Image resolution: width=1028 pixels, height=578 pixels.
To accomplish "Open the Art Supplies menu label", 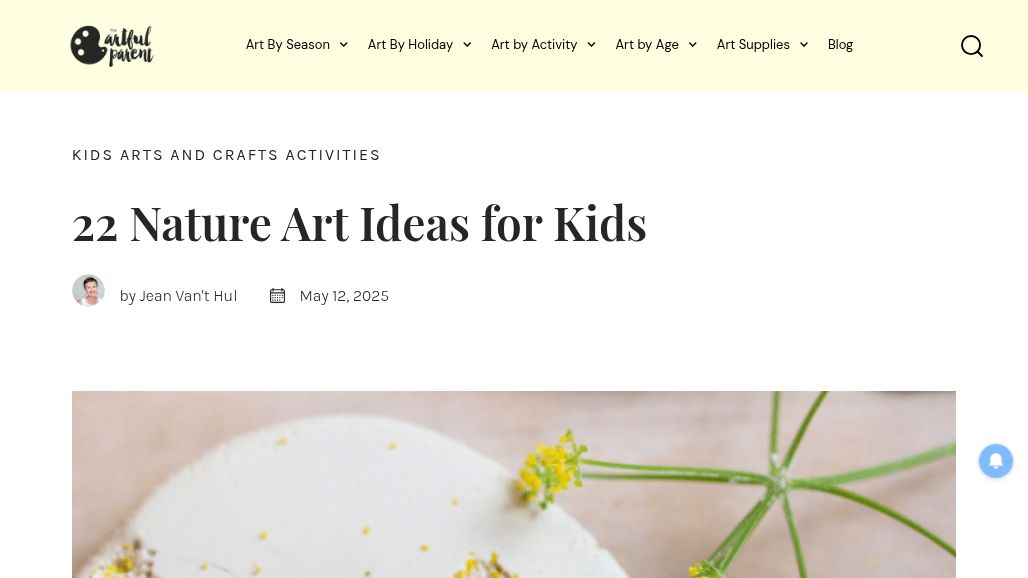I will (x=753, y=45).
